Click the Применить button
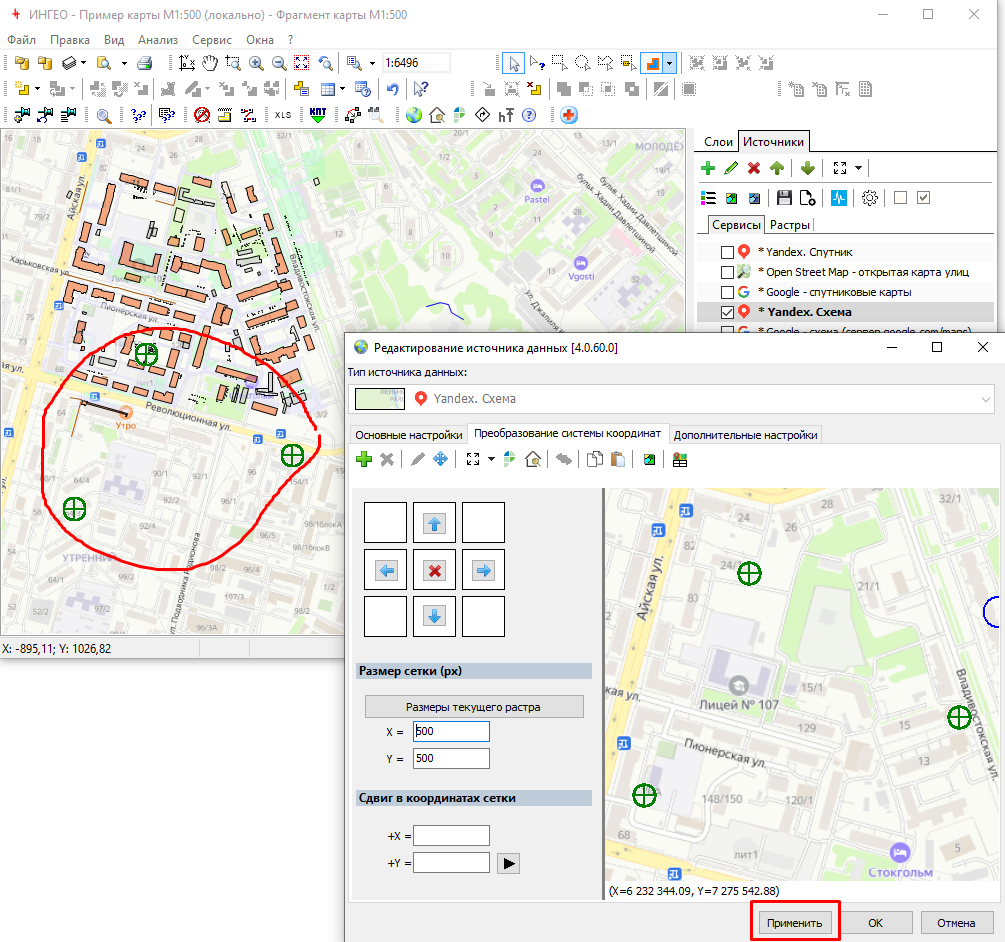 794,923
